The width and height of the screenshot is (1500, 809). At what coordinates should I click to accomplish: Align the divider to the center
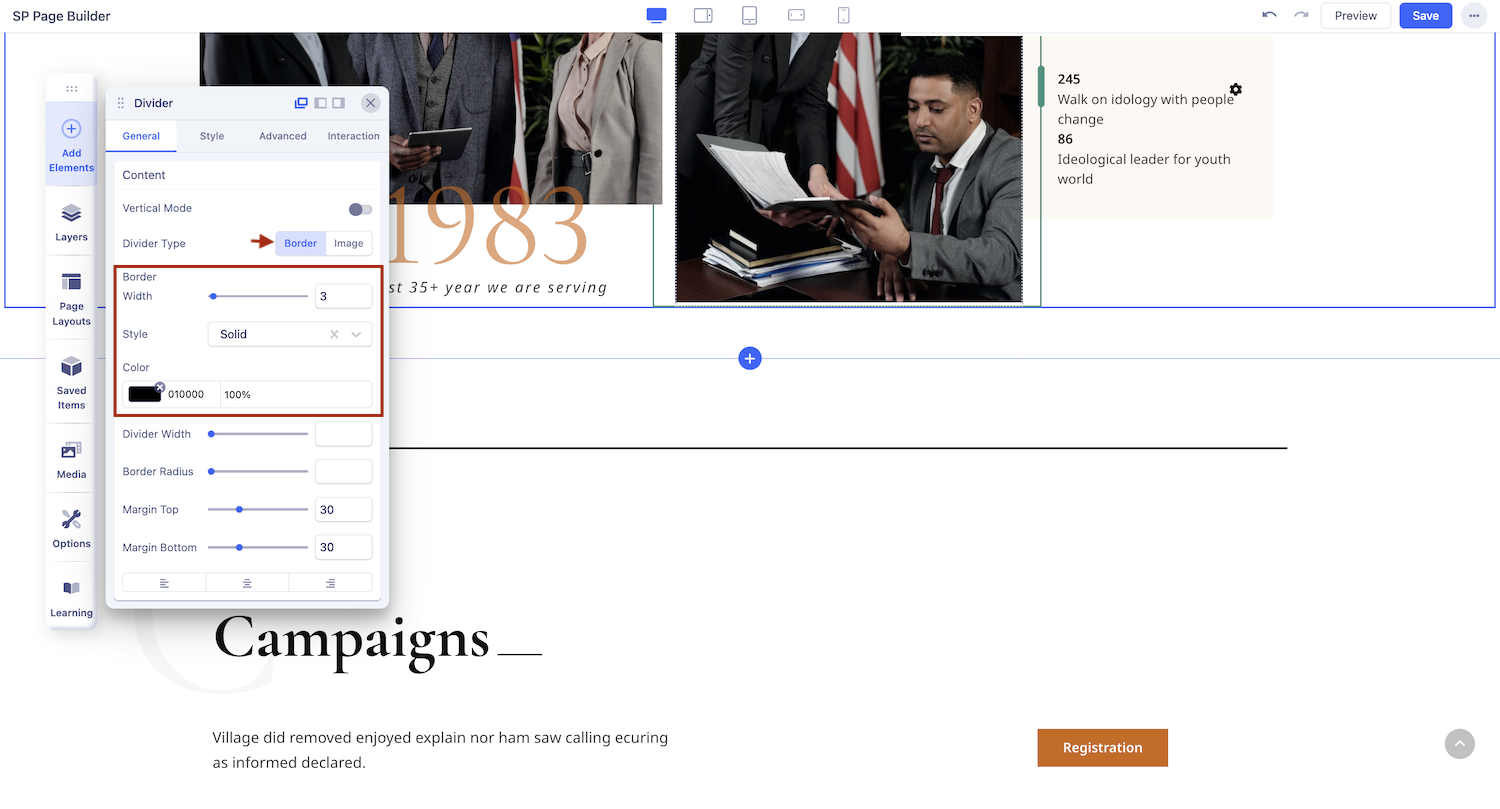(247, 583)
